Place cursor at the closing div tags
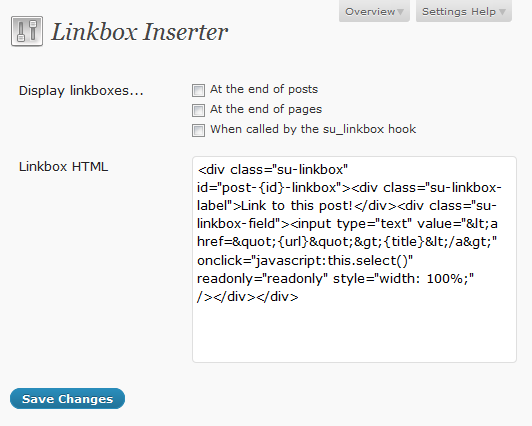This screenshot has width=532, height=426. pyautogui.click(x=248, y=297)
